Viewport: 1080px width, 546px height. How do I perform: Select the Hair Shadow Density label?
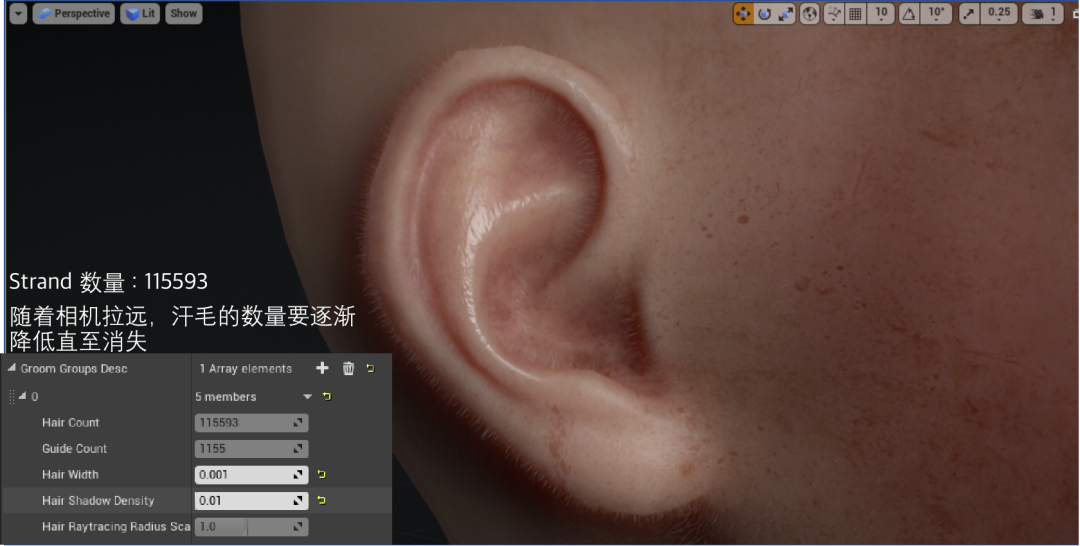tap(98, 501)
